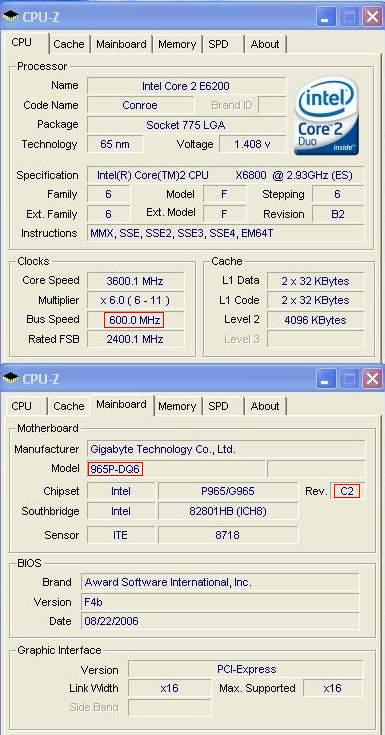Open the Cache tab in the top window
The height and width of the screenshot is (735, 385).
point(68,44)
